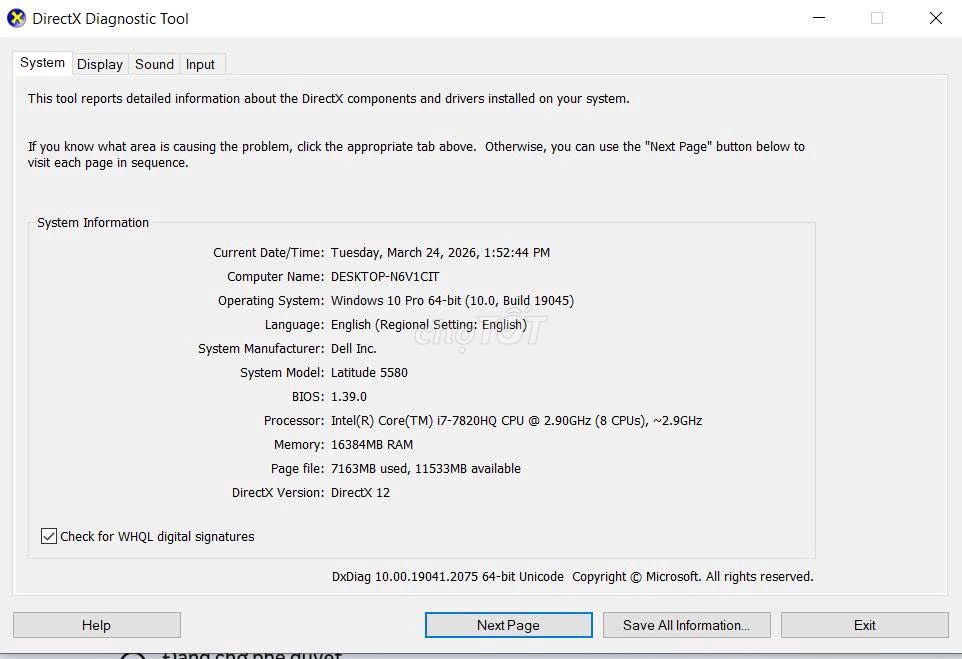Click the BIOS version 1.39.0 value

(349, 397)
